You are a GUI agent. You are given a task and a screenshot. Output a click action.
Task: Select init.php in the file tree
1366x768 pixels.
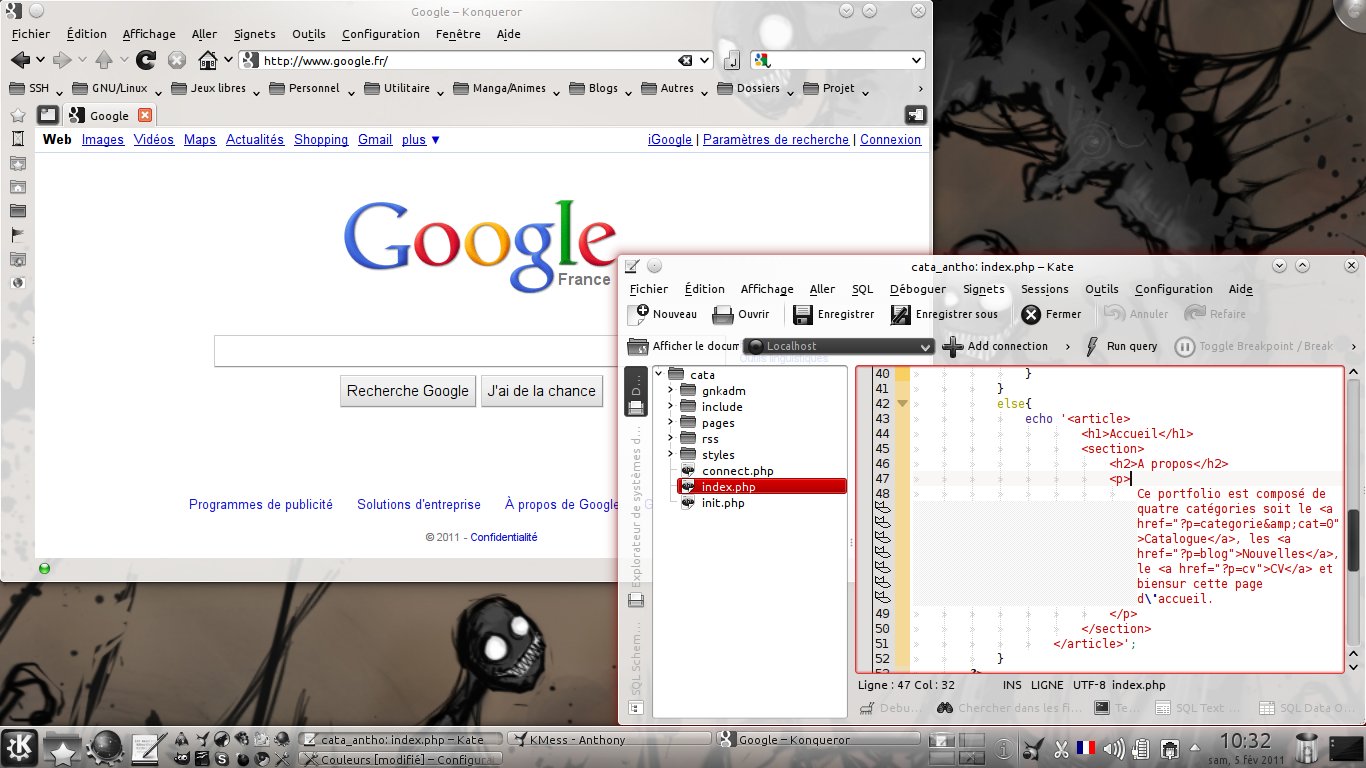click(x=722, y=503)
